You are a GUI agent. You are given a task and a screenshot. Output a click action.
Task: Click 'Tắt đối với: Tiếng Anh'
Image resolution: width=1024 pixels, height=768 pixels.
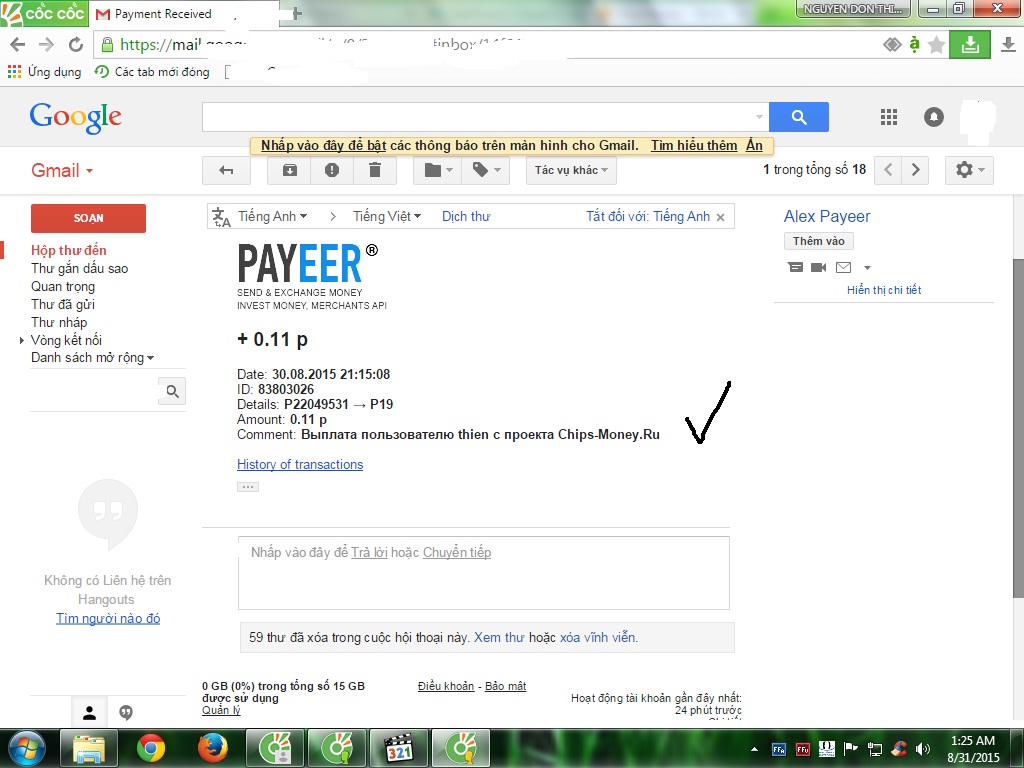click(648, 216)
